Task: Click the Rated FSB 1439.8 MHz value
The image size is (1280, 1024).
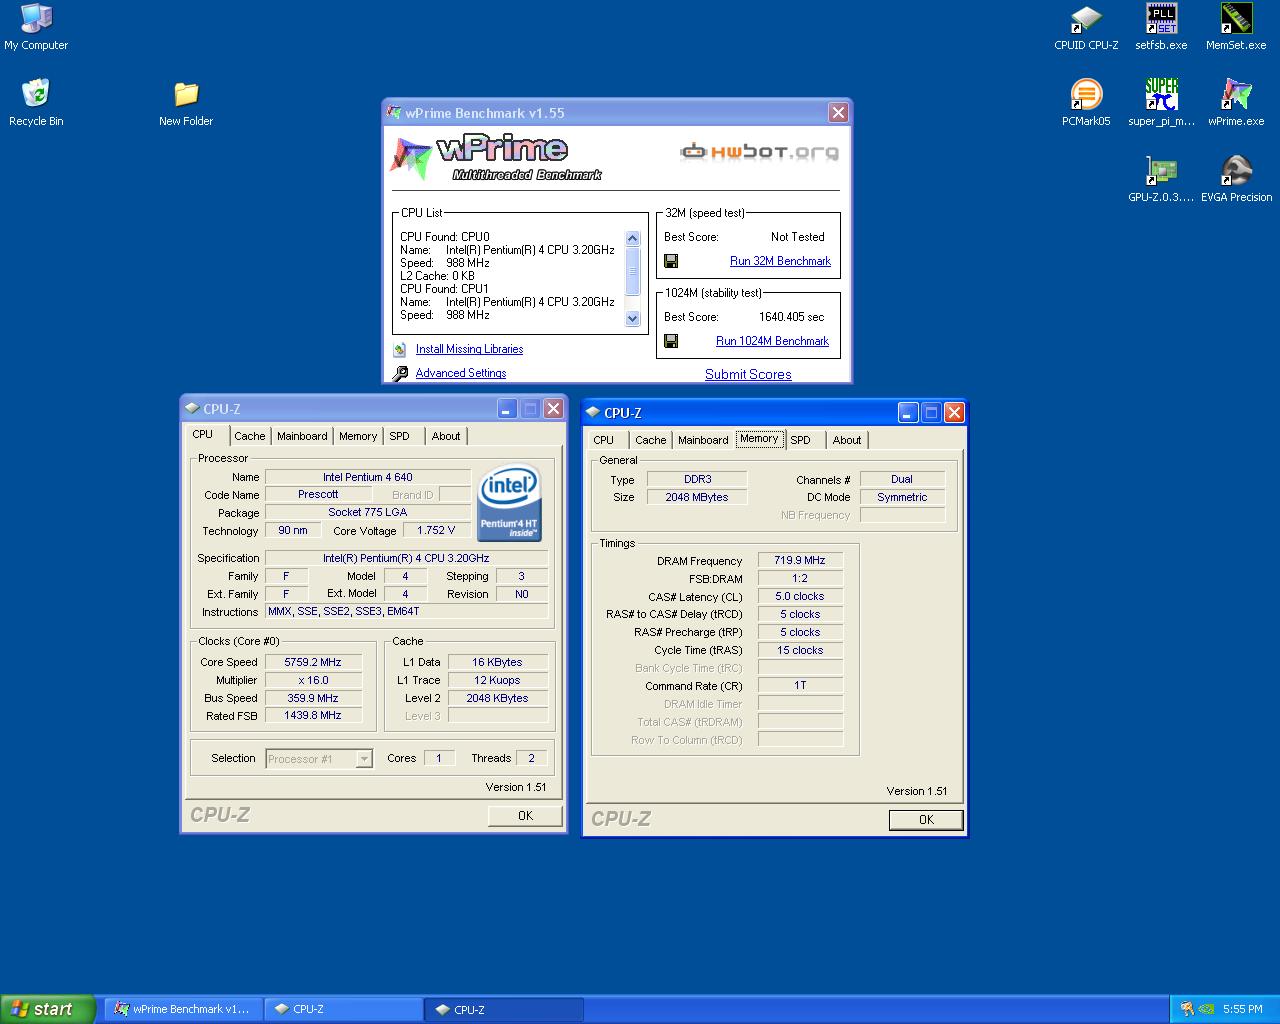Action: coord(313,716)
